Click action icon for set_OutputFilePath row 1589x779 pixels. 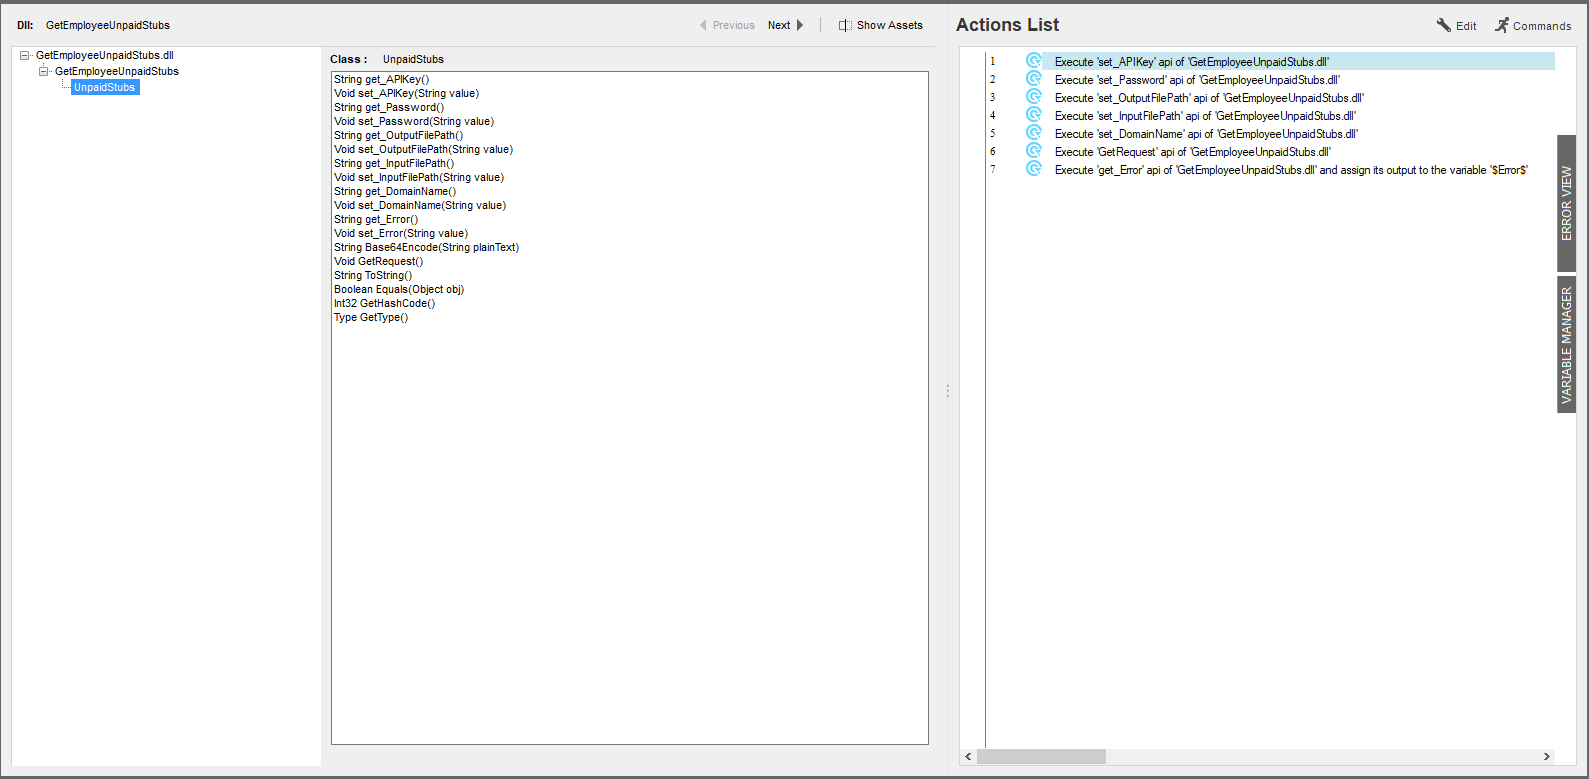pos(1034,97)
